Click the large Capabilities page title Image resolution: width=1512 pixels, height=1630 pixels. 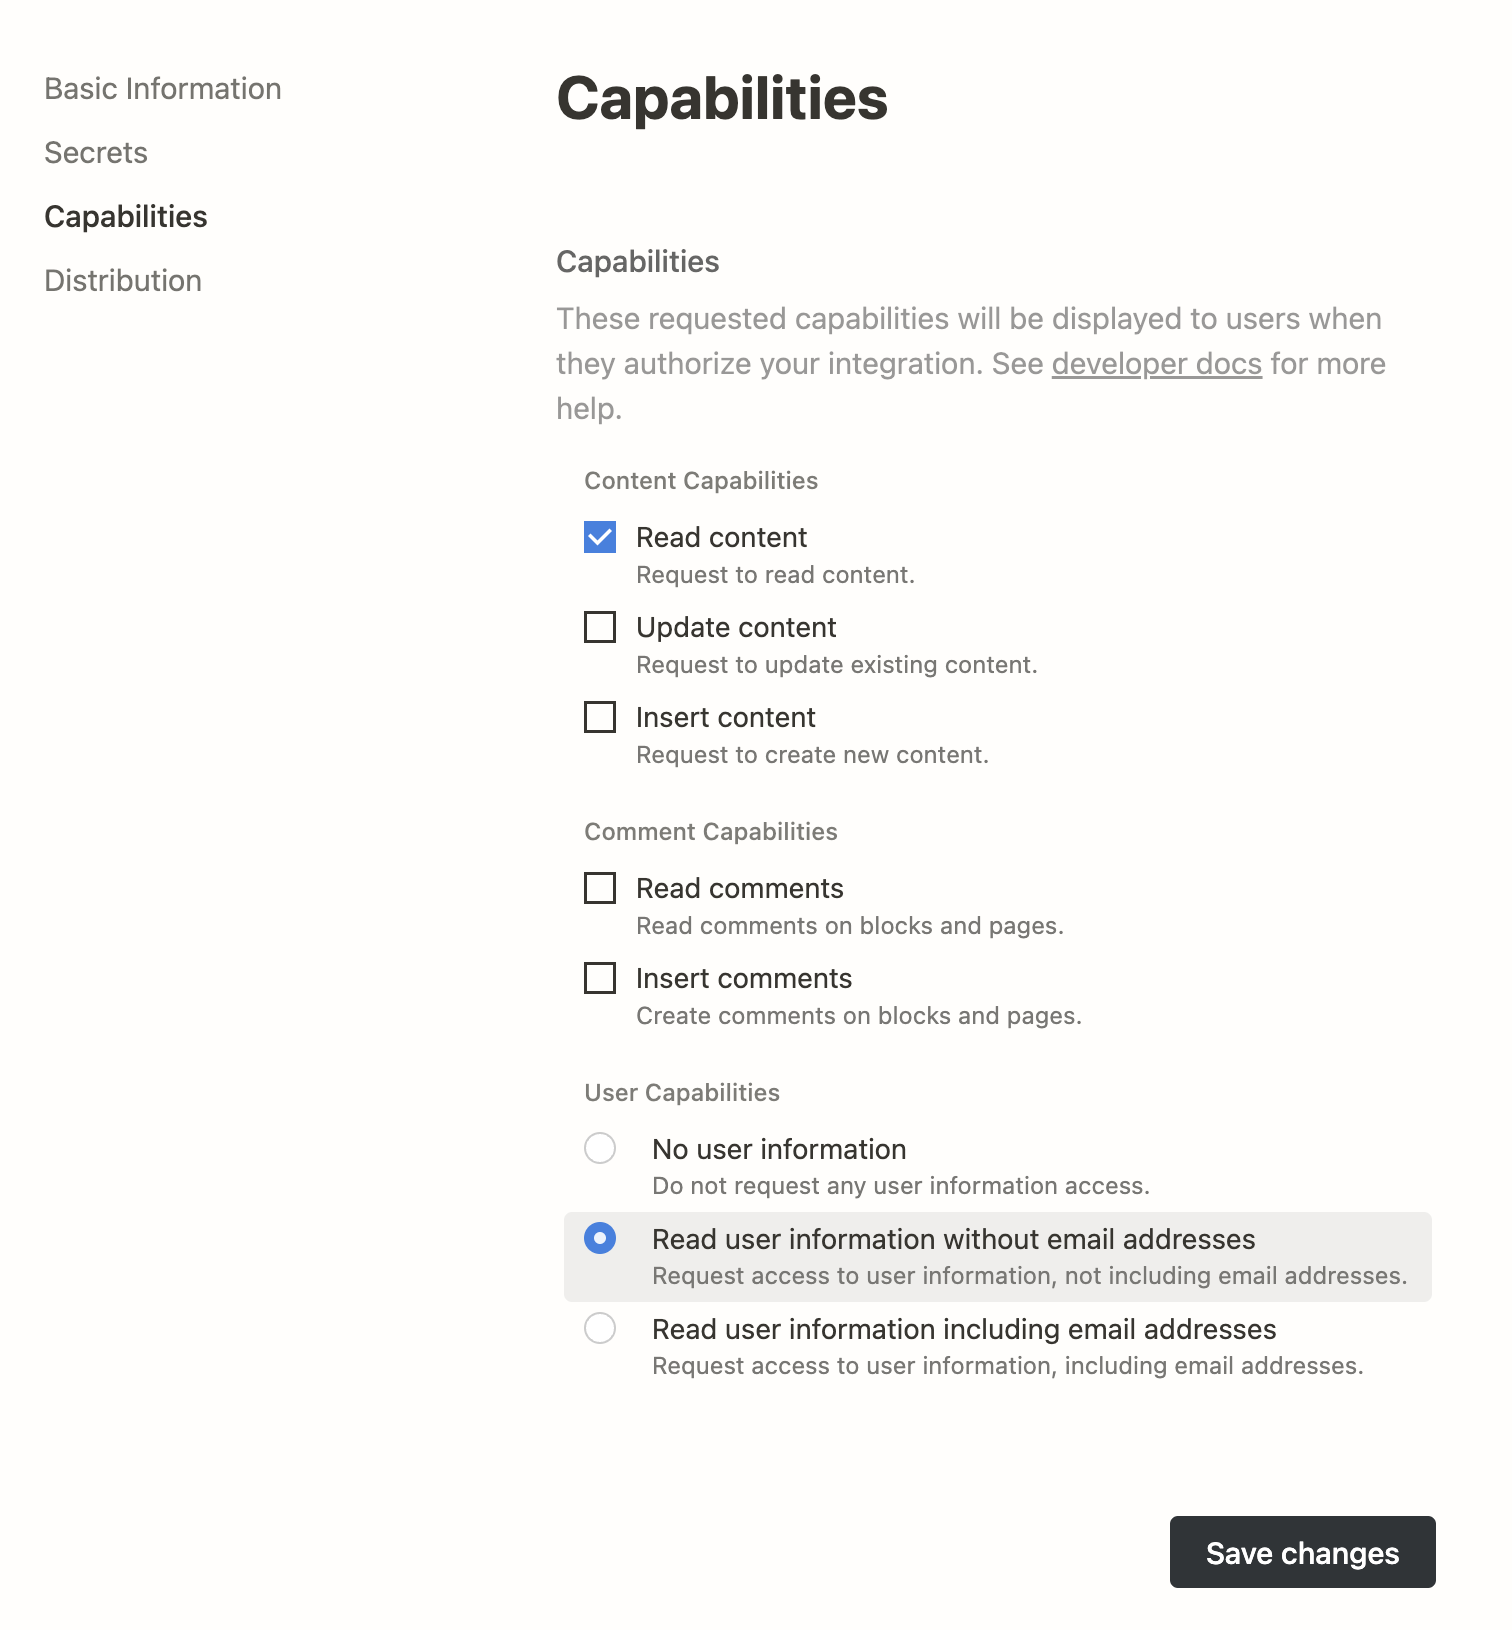722,99
